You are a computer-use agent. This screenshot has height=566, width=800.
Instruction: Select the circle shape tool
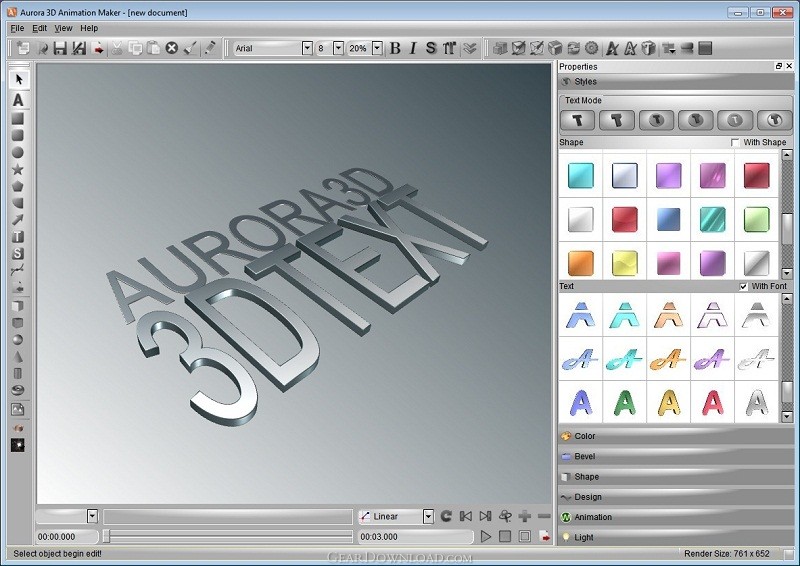[x=18, y=152]
